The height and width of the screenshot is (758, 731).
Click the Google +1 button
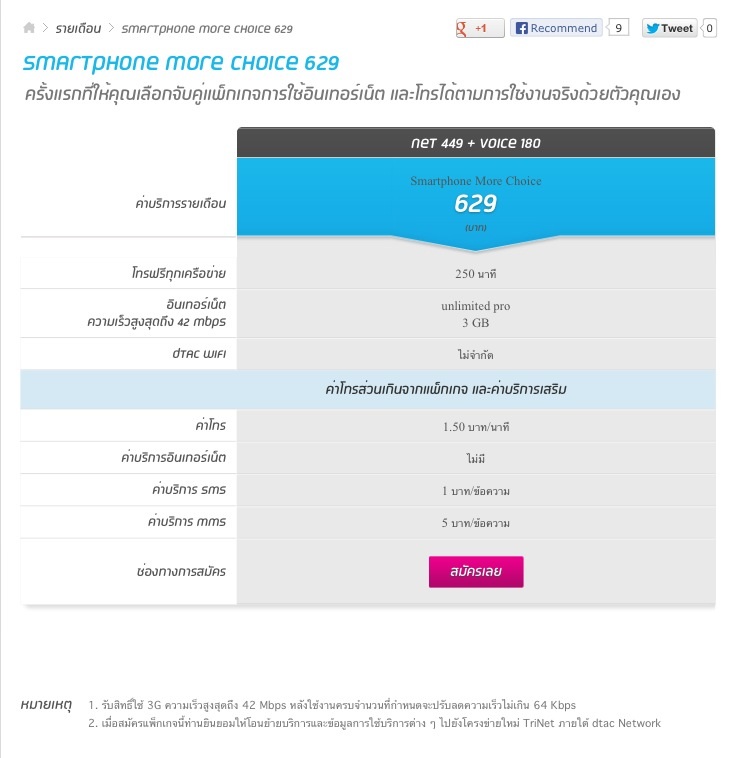480,28
